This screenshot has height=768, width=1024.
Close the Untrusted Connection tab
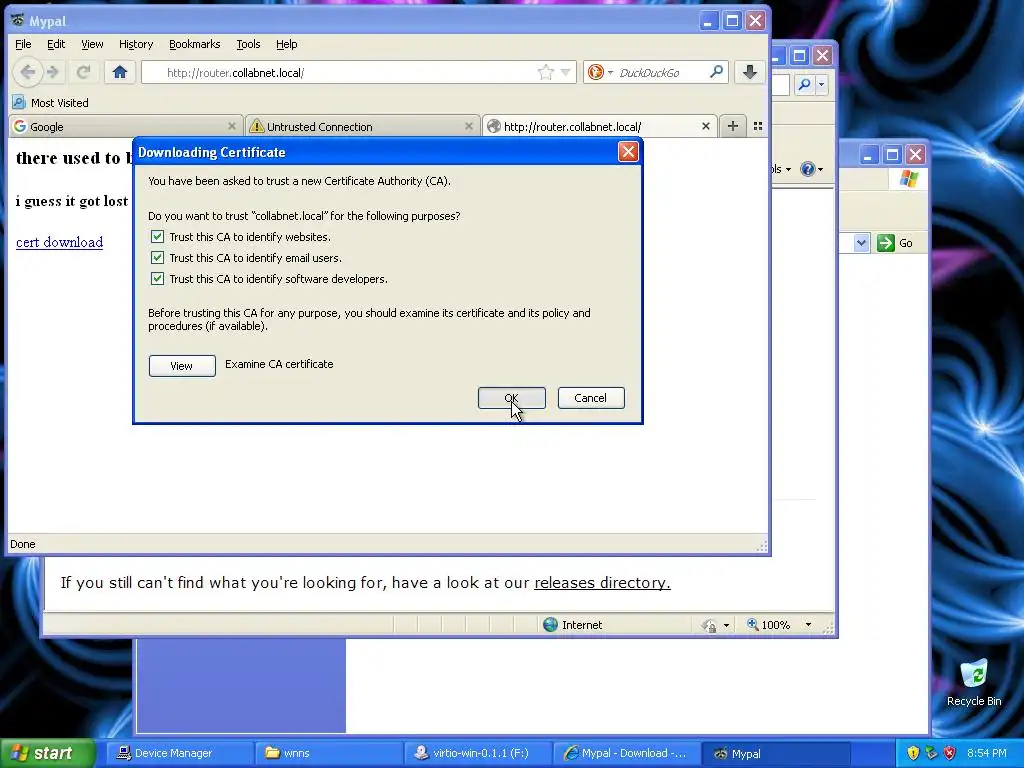tap(468, 126)
